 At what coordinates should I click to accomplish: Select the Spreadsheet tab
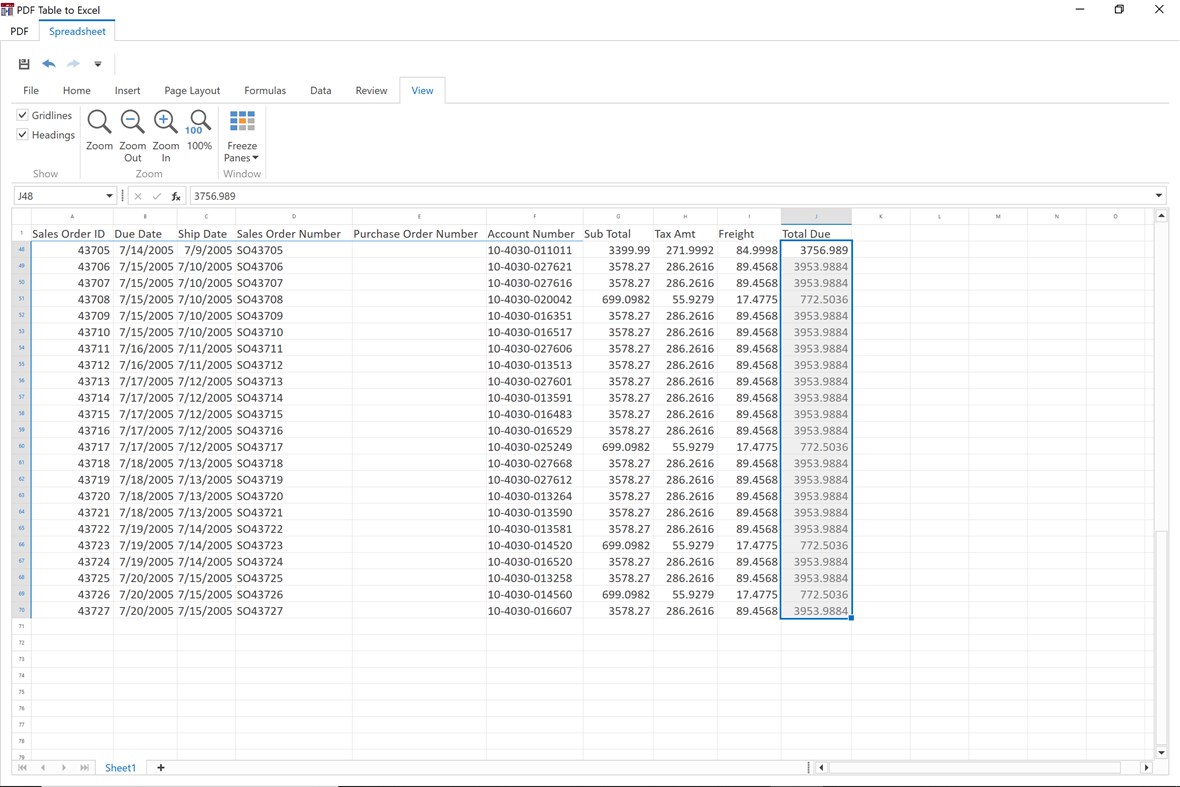78,32
